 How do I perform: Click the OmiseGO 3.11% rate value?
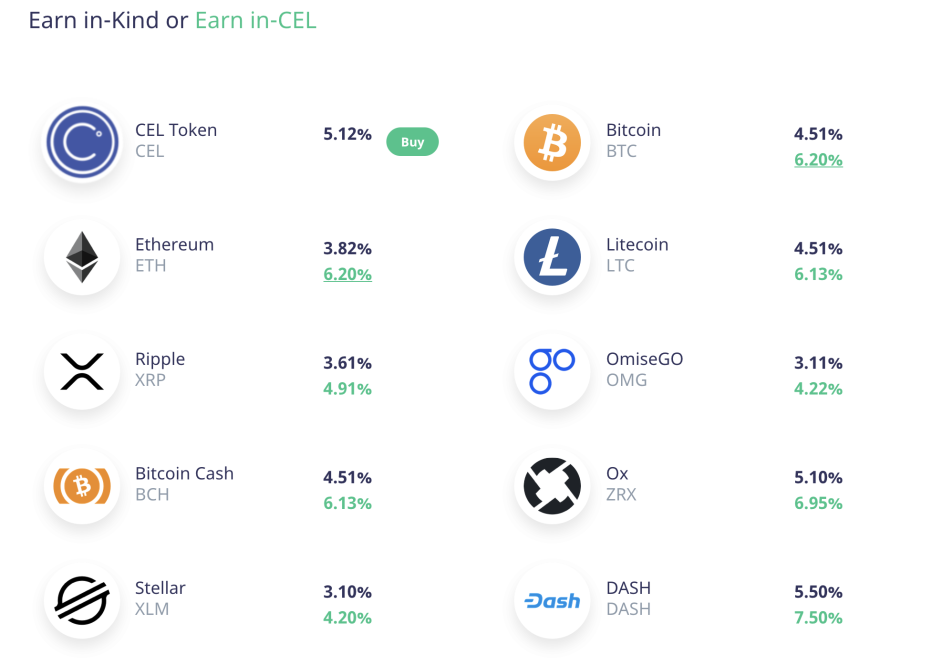(x=818, y=363)
